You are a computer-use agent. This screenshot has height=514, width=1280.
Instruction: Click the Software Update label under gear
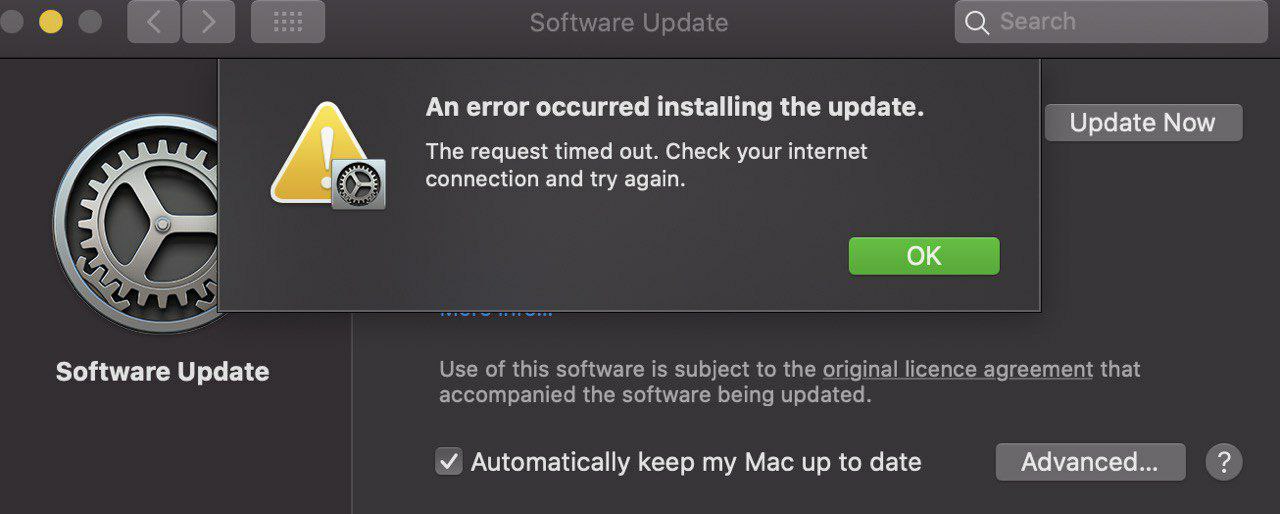point(162,372)
